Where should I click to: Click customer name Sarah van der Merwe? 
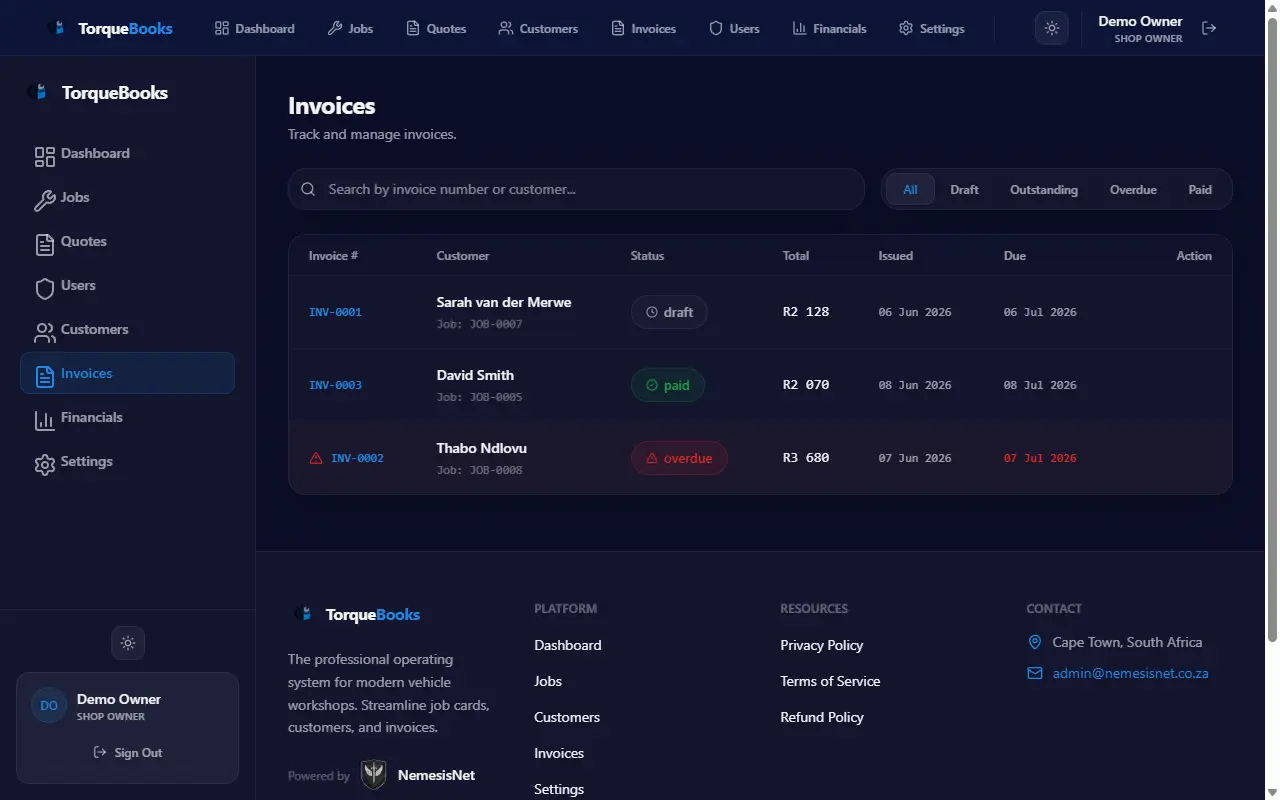pos(504,302)
